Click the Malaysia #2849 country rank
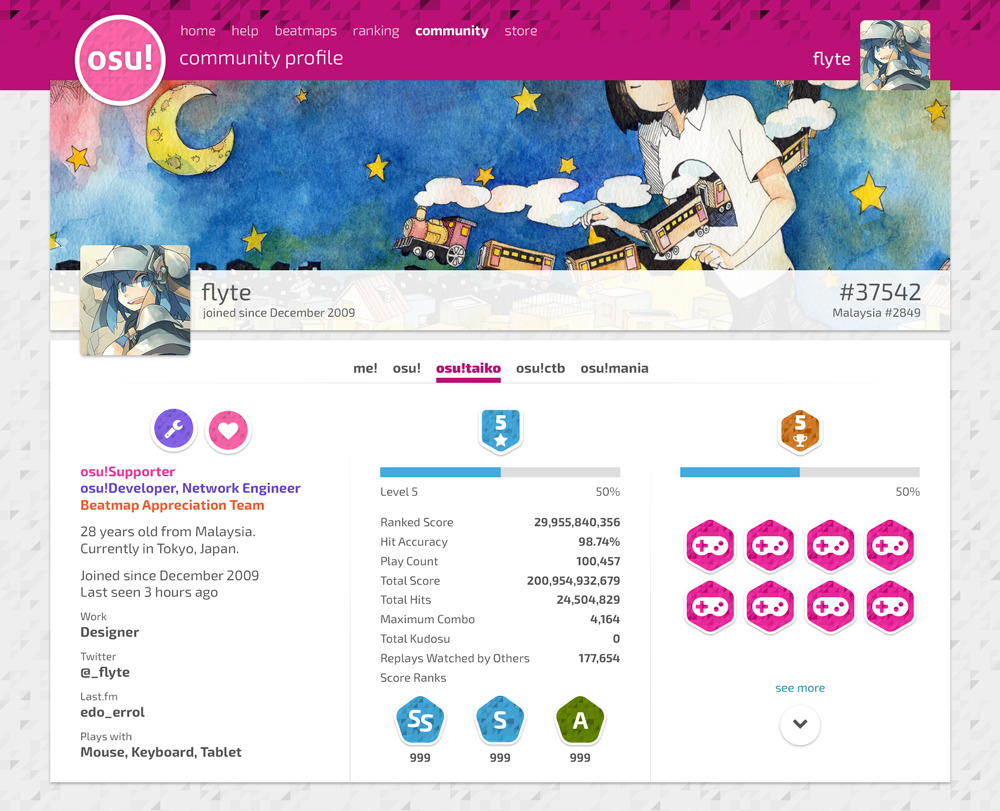The height and width of the screenshot is (811, 1000). click(876, 312)
